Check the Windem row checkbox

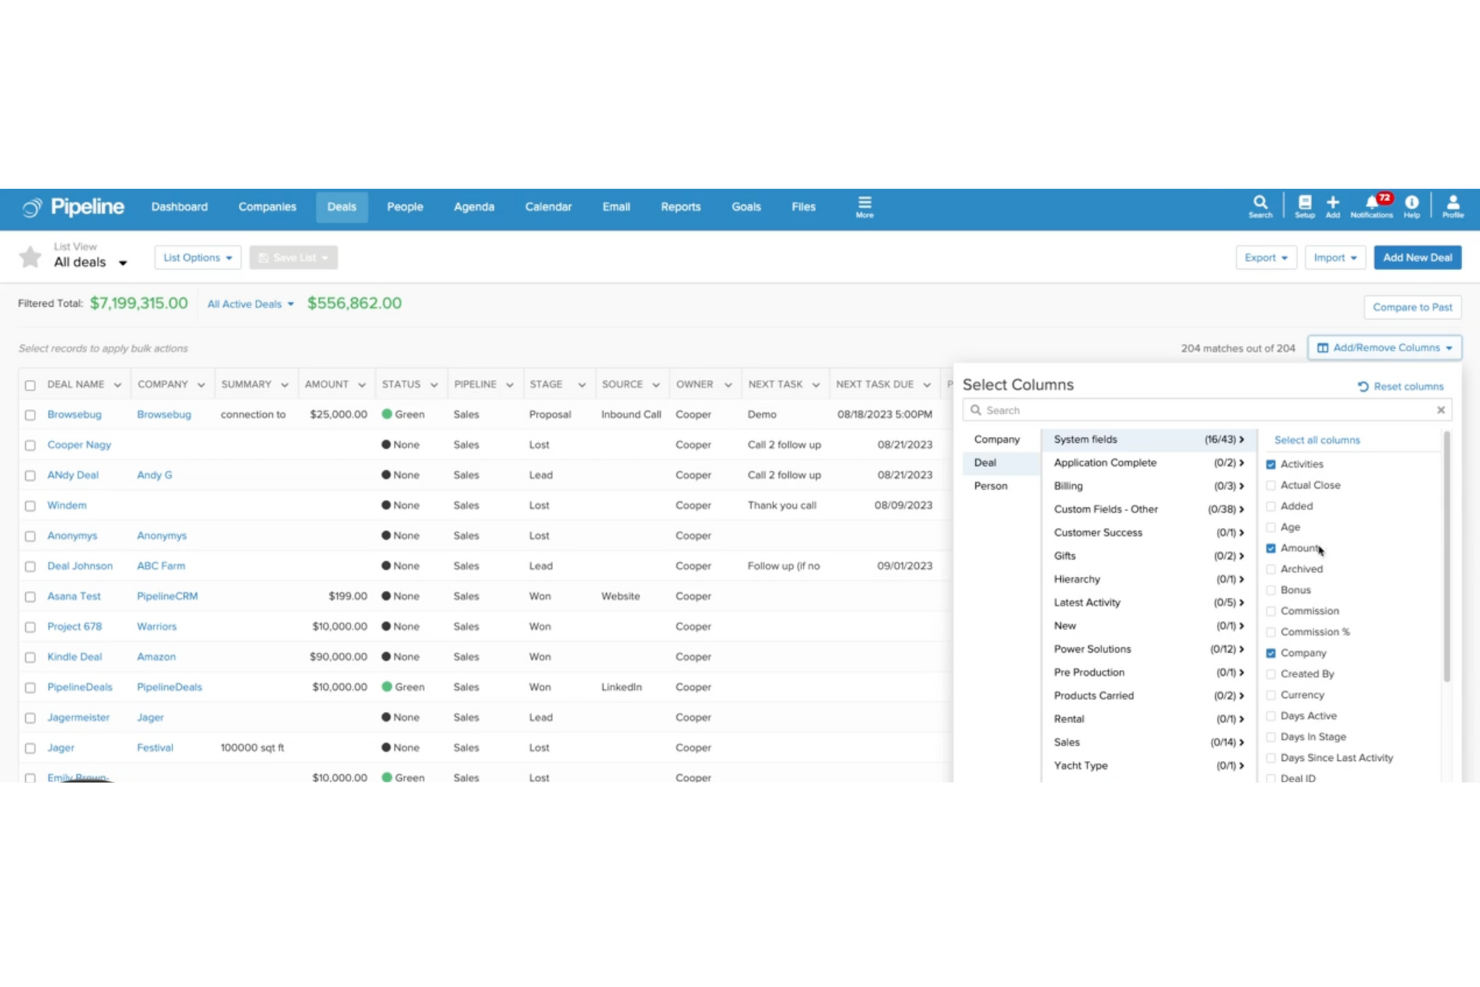point(30,506)
